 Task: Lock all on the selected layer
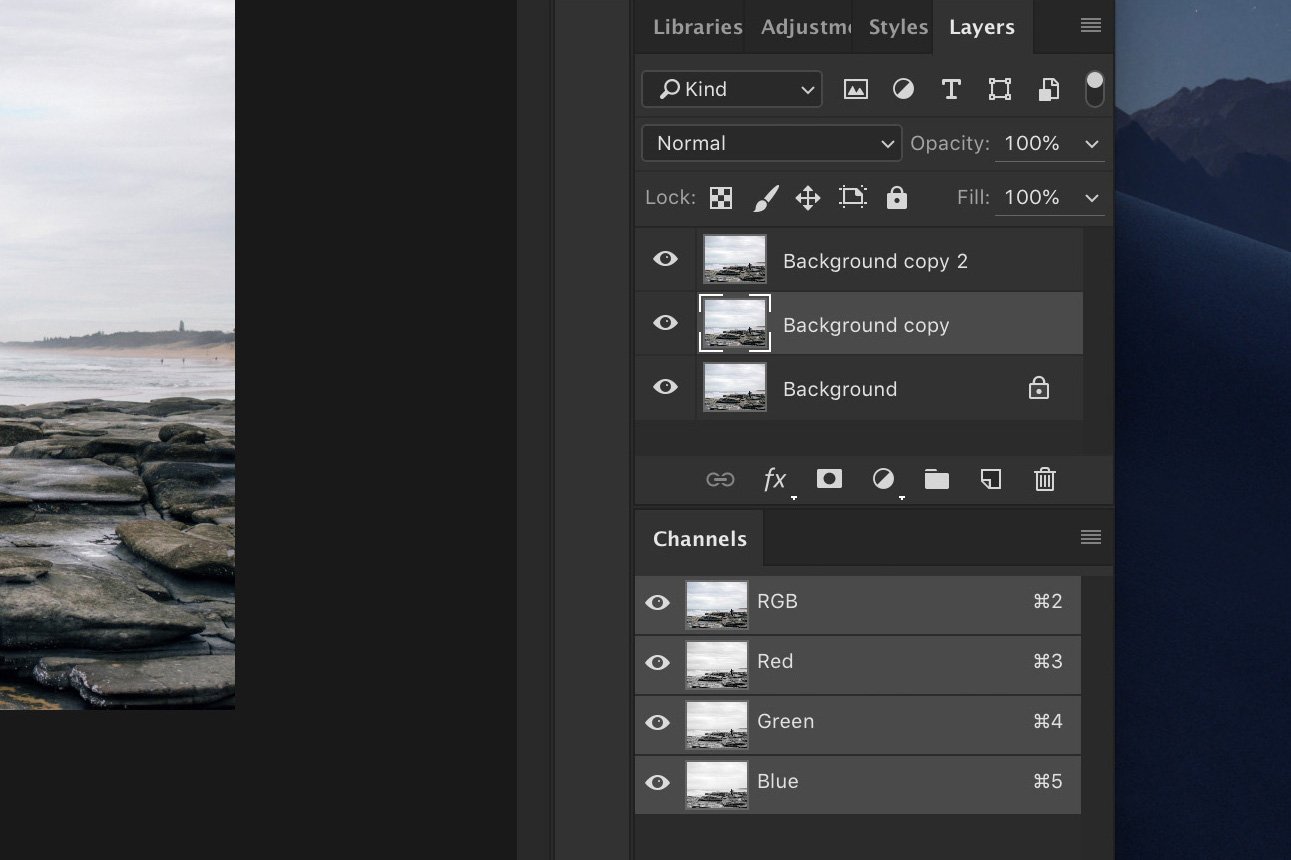896,197
